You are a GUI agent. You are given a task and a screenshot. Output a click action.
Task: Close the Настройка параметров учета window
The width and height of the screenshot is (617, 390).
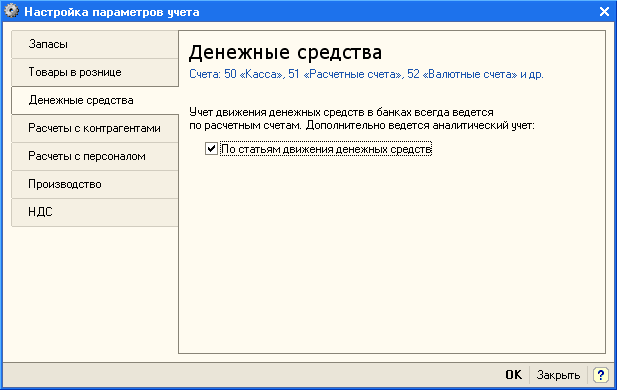[604, 12]
